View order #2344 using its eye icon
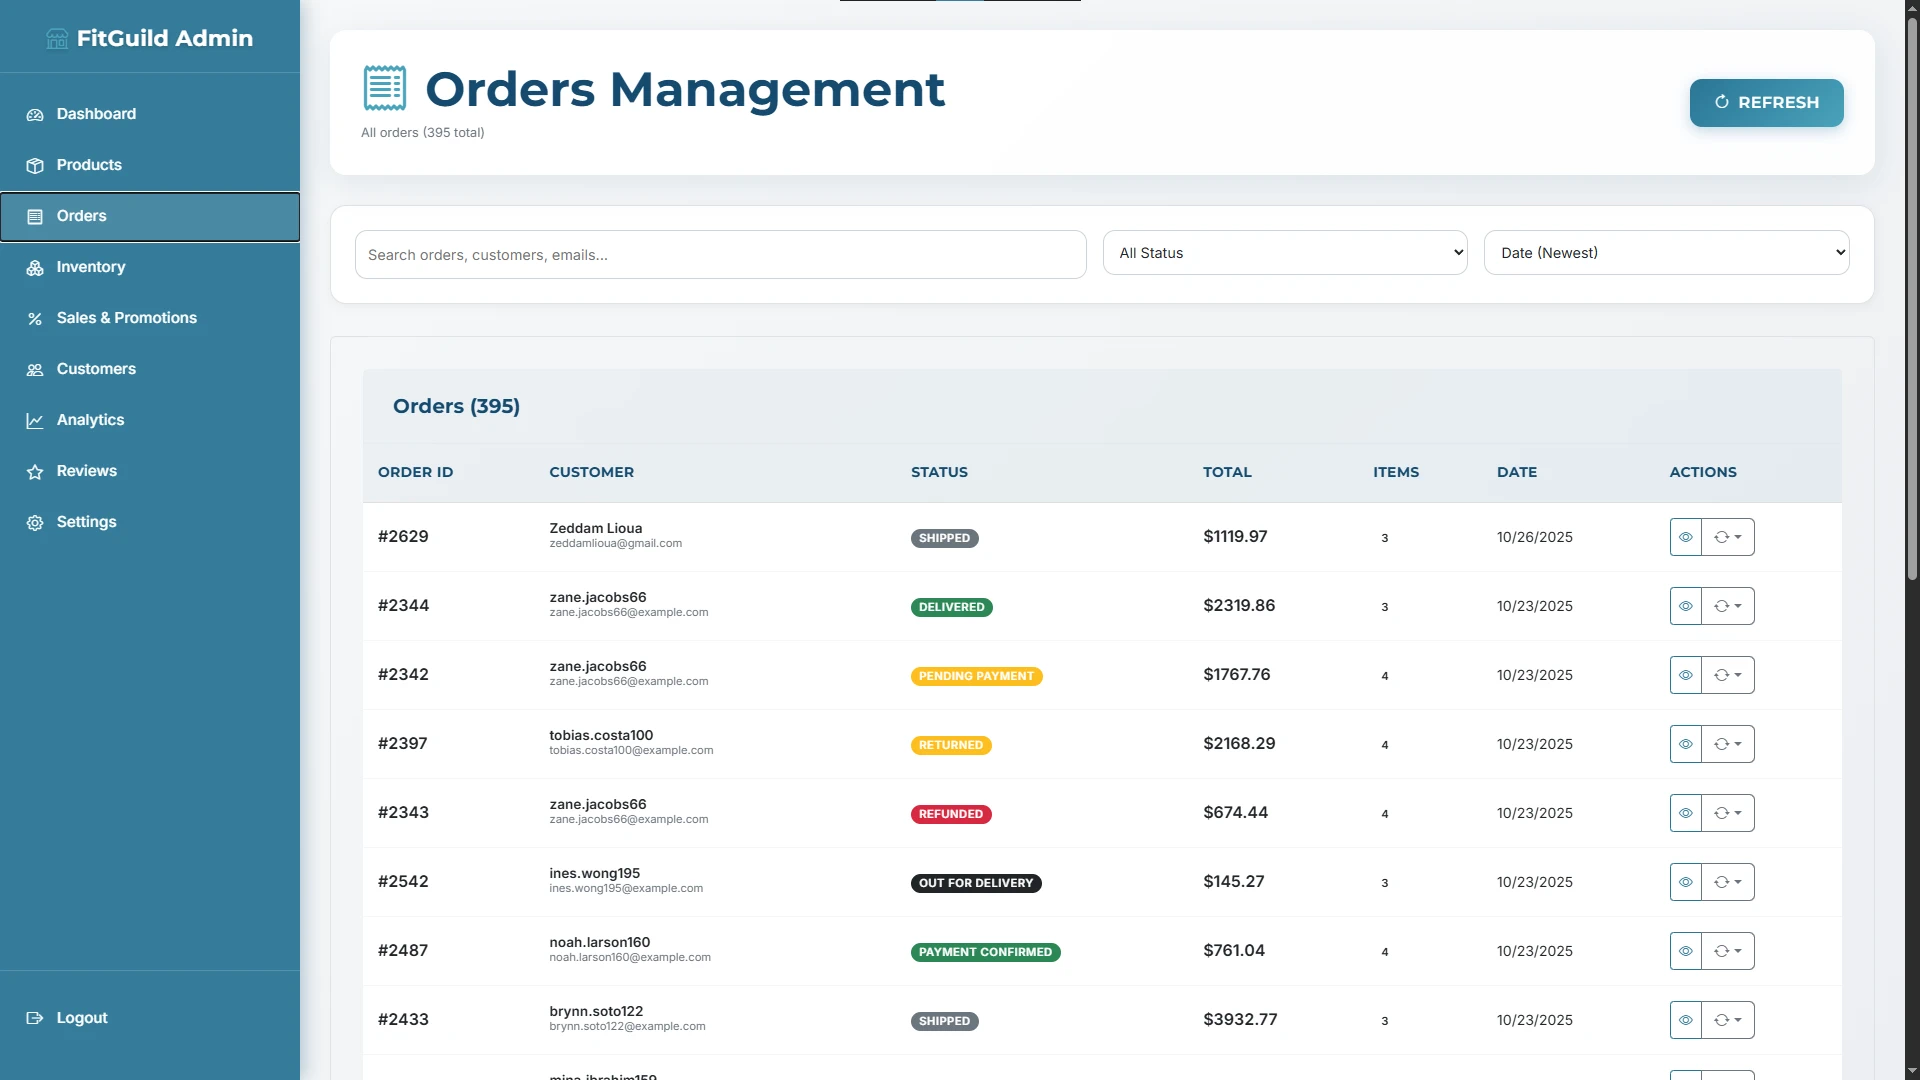 [1686, 606]
